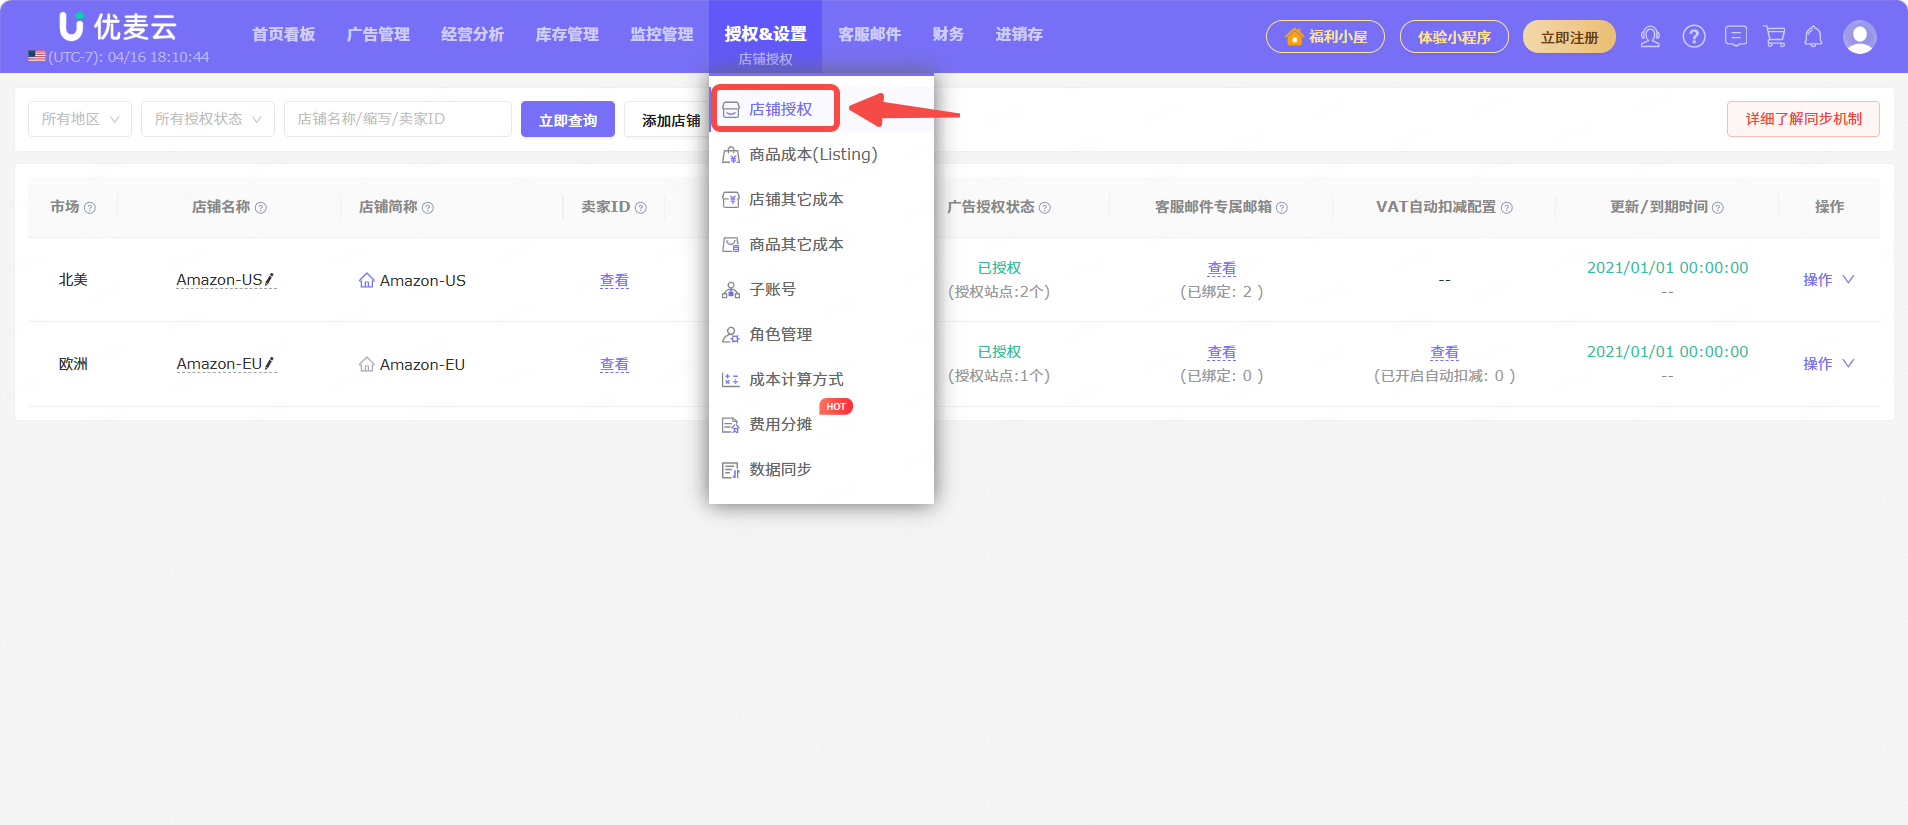Click the info icon next to 更新/到期时间 header
1908x825 pixels.
coord(1718,208)
